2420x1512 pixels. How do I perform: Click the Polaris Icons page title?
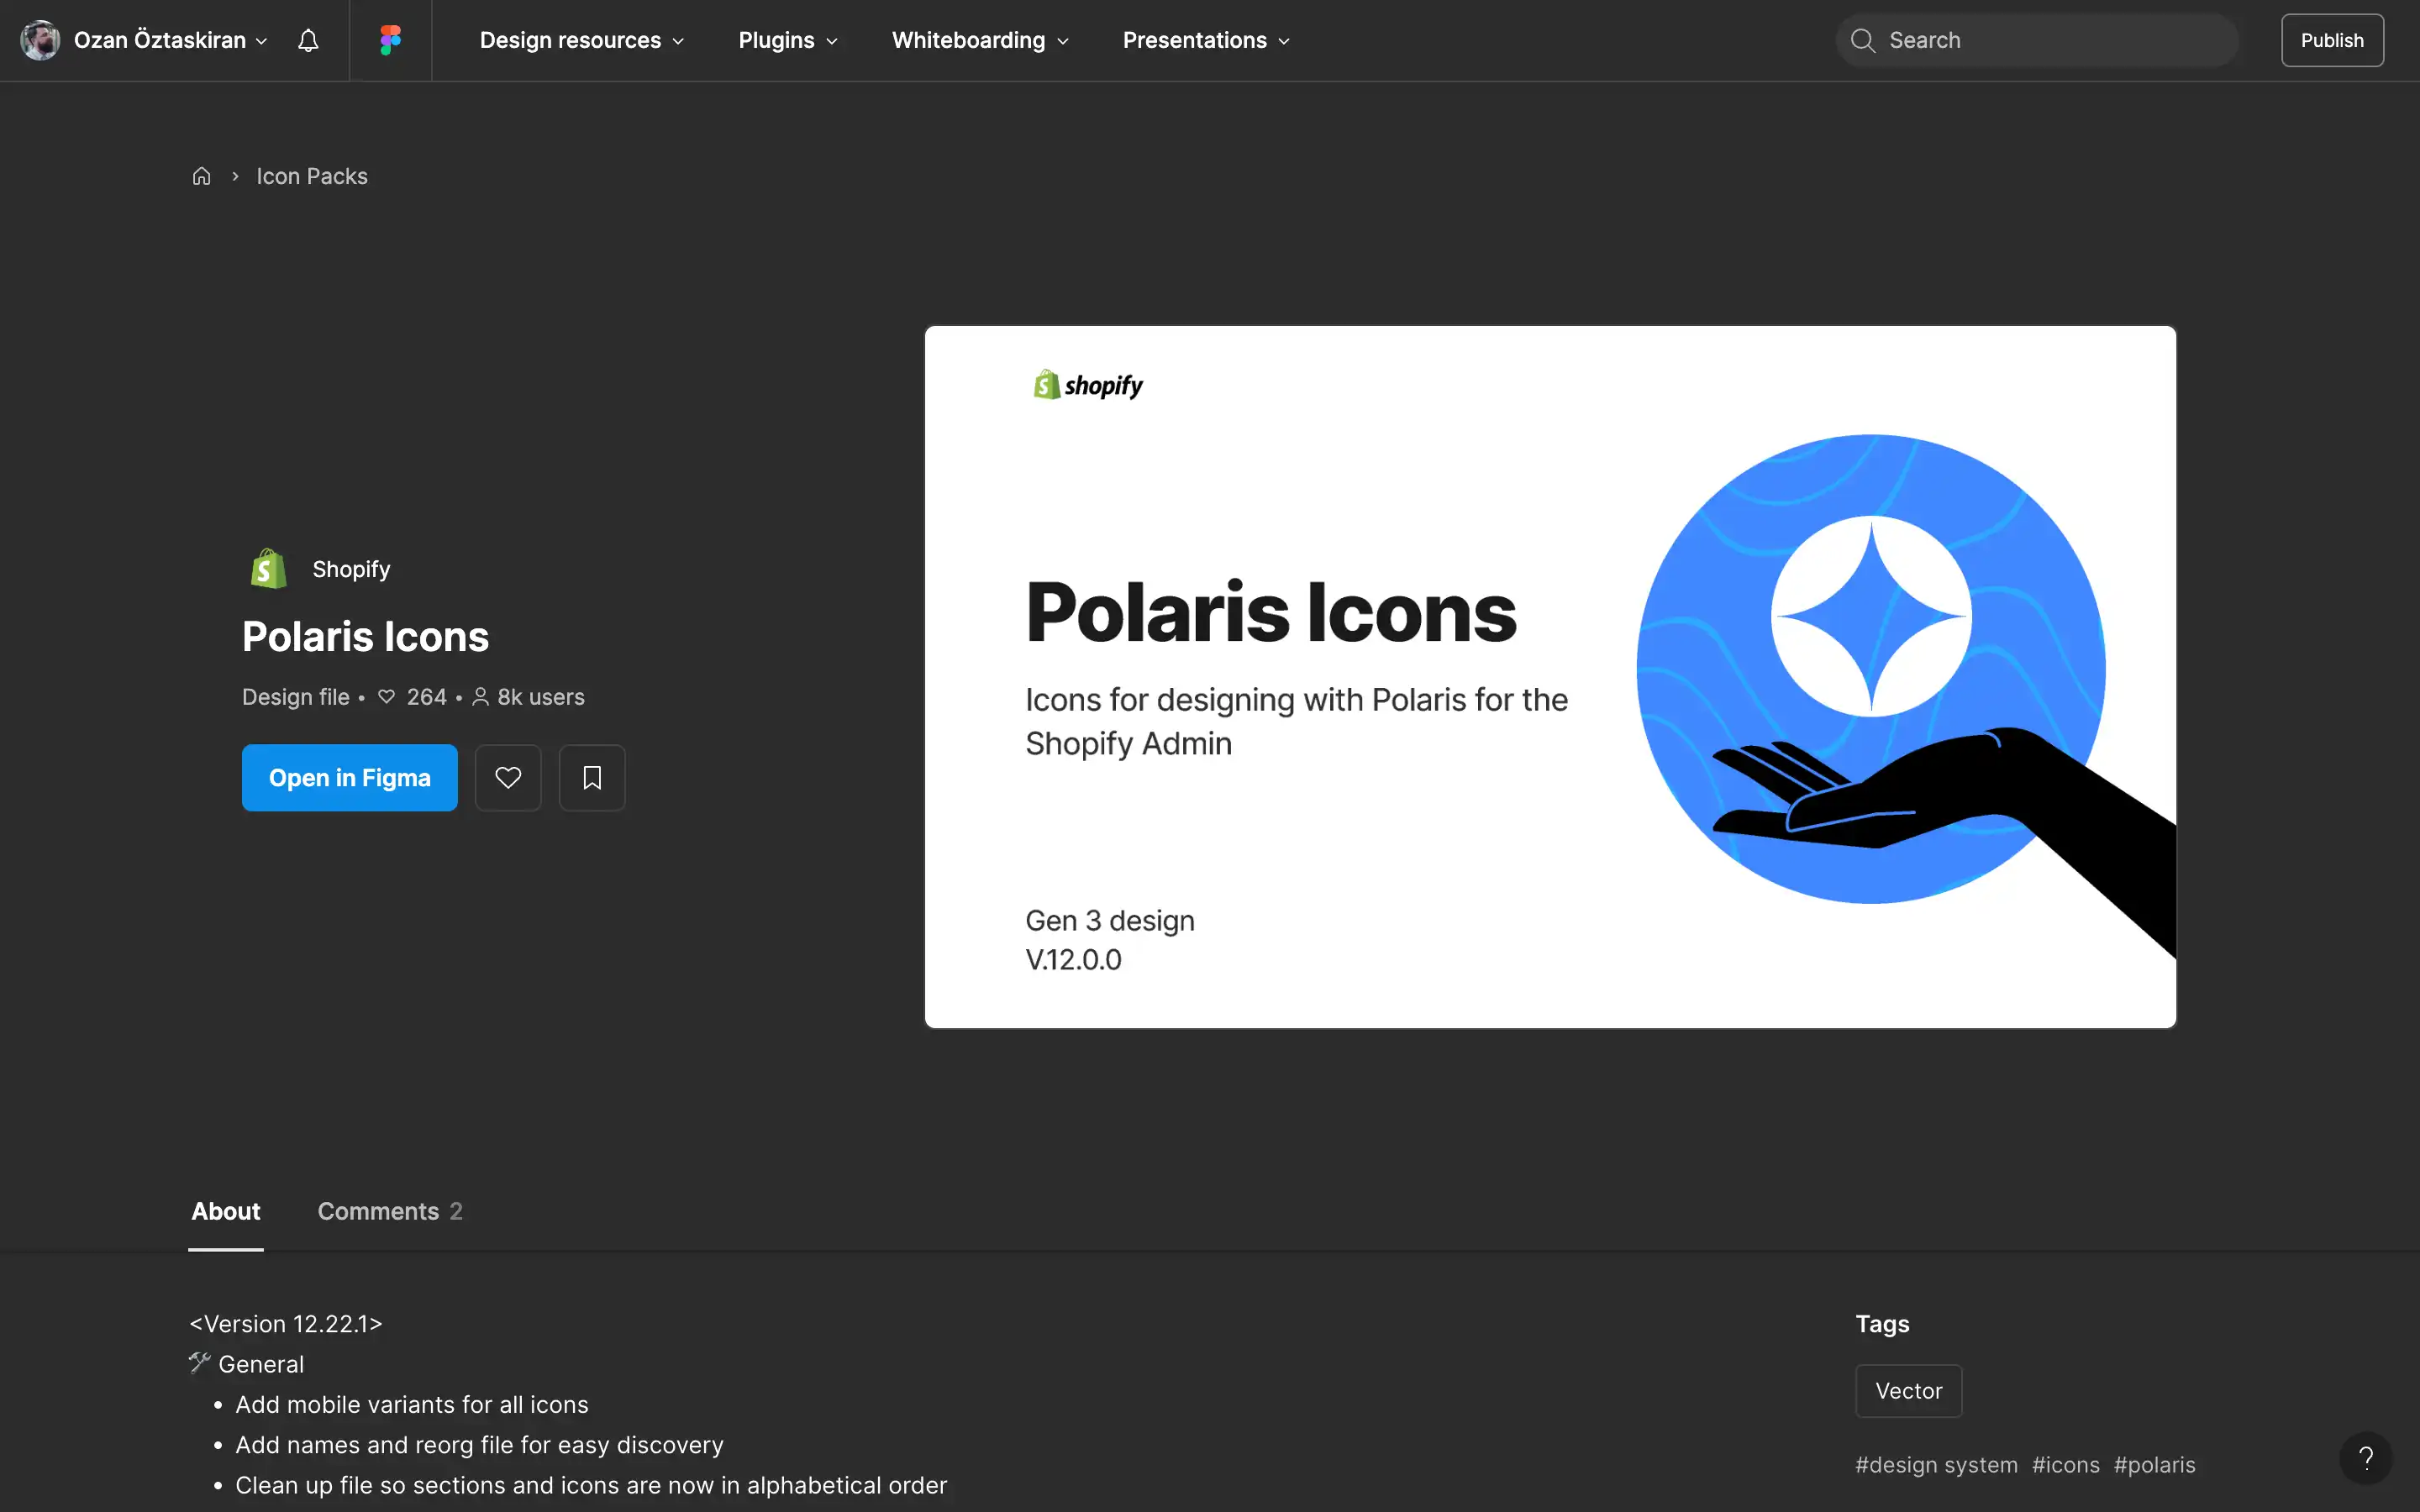click(365, 637)
